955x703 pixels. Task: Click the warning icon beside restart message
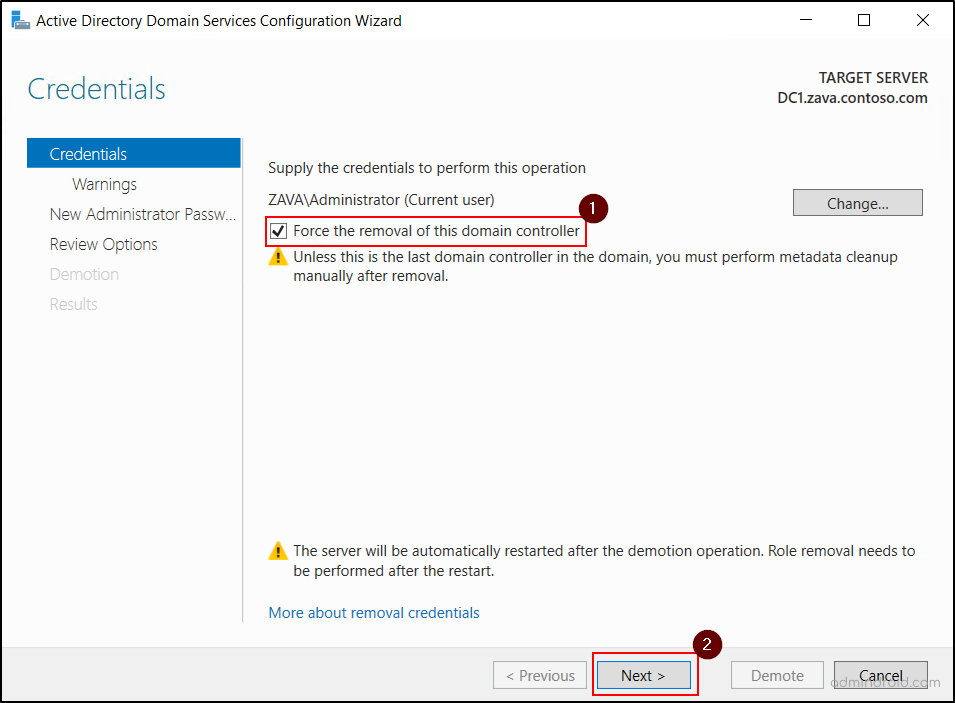click(277, 549)
